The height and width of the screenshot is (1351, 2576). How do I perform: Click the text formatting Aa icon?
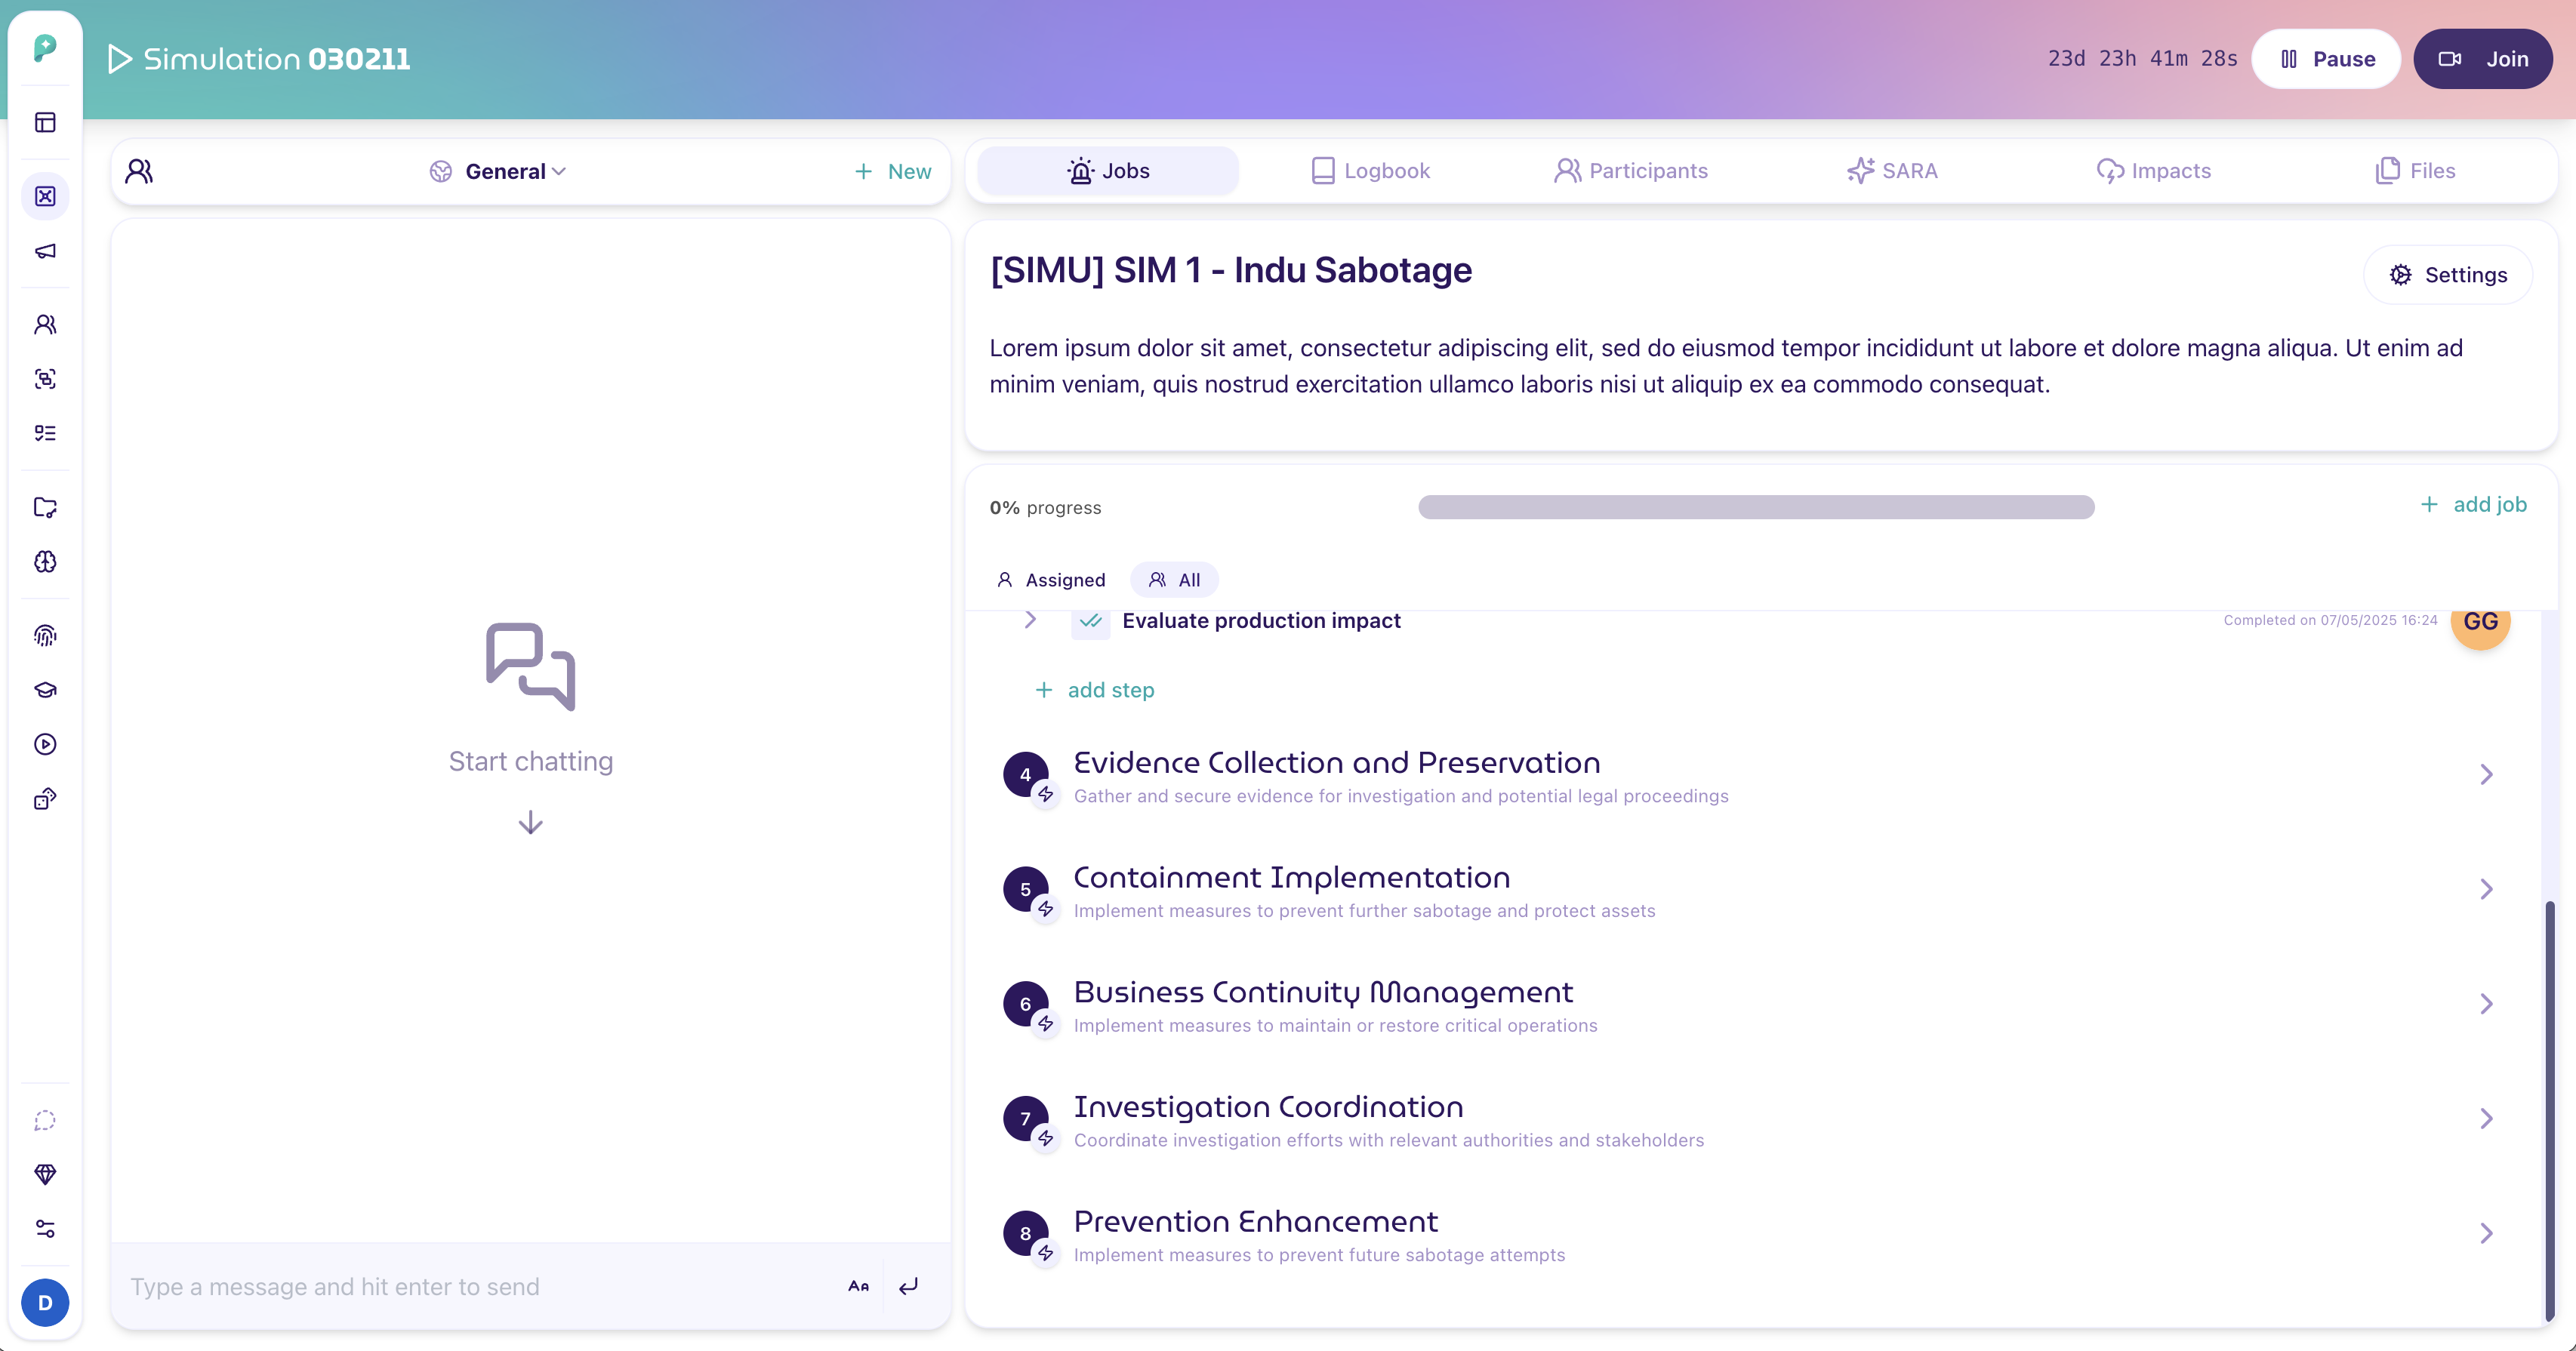858,1286
